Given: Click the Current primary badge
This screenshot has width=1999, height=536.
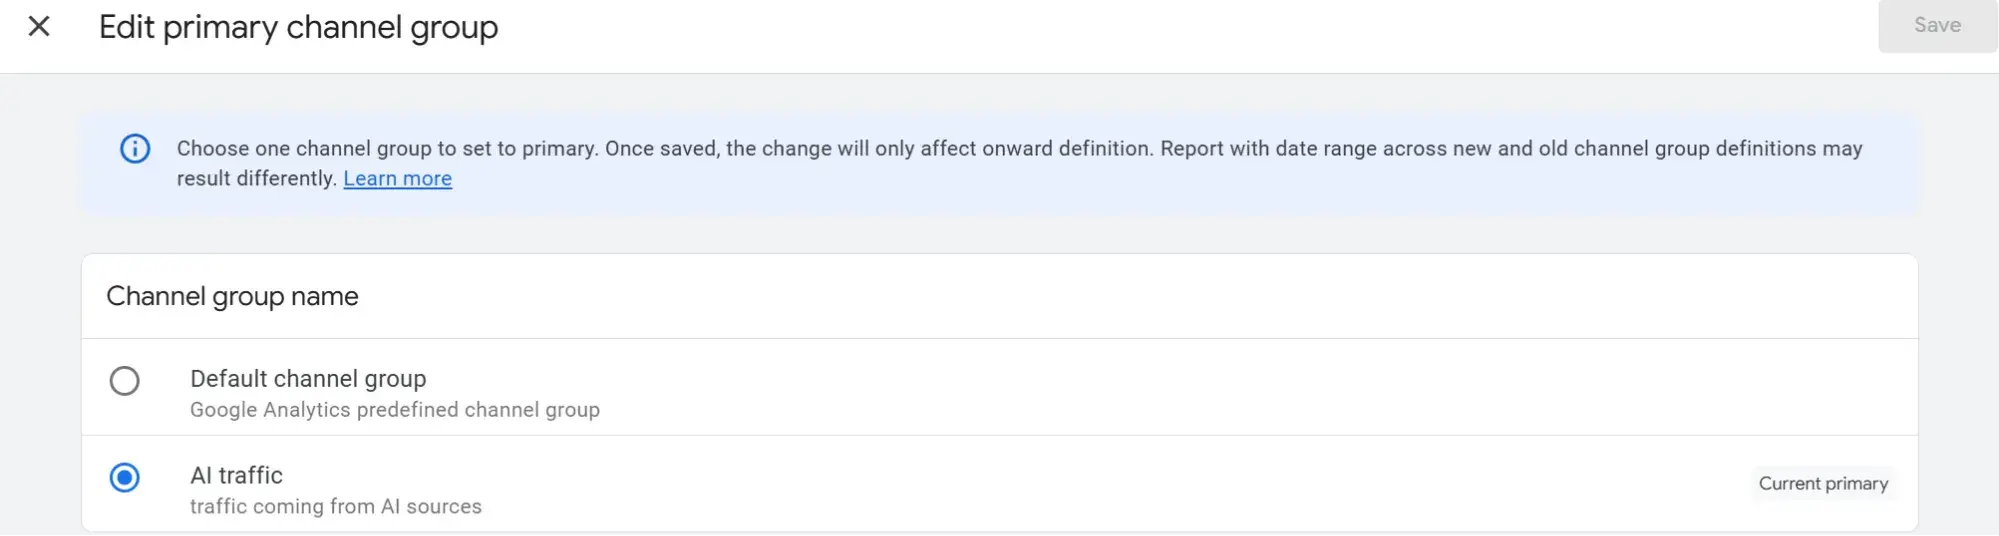Looking at the screenshot, I should click(x=1822, y=484).
